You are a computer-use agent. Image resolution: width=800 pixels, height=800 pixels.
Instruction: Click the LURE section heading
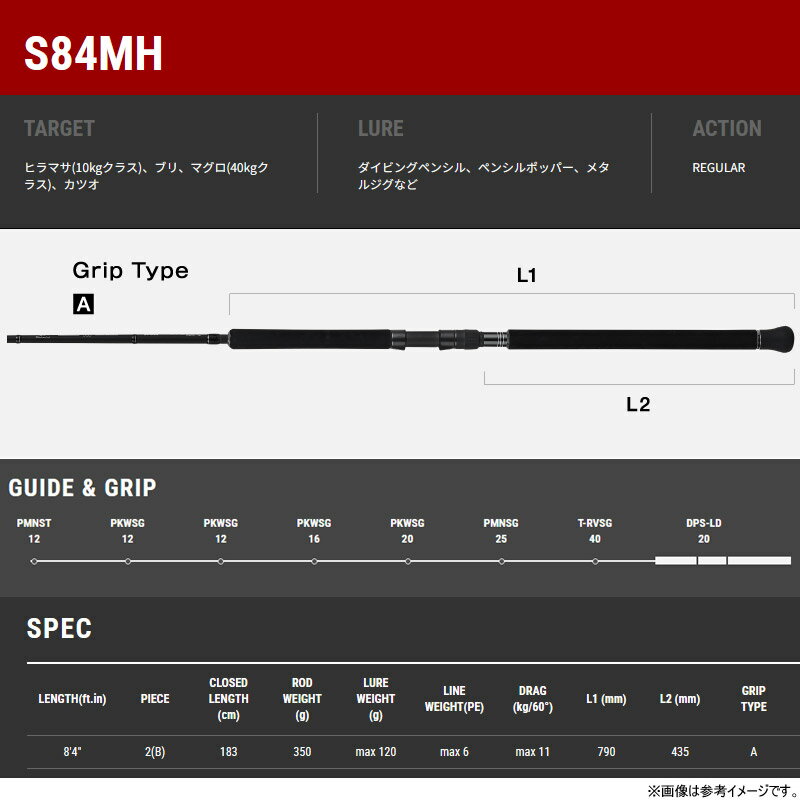pyautogui.click(x=381, y=128)
